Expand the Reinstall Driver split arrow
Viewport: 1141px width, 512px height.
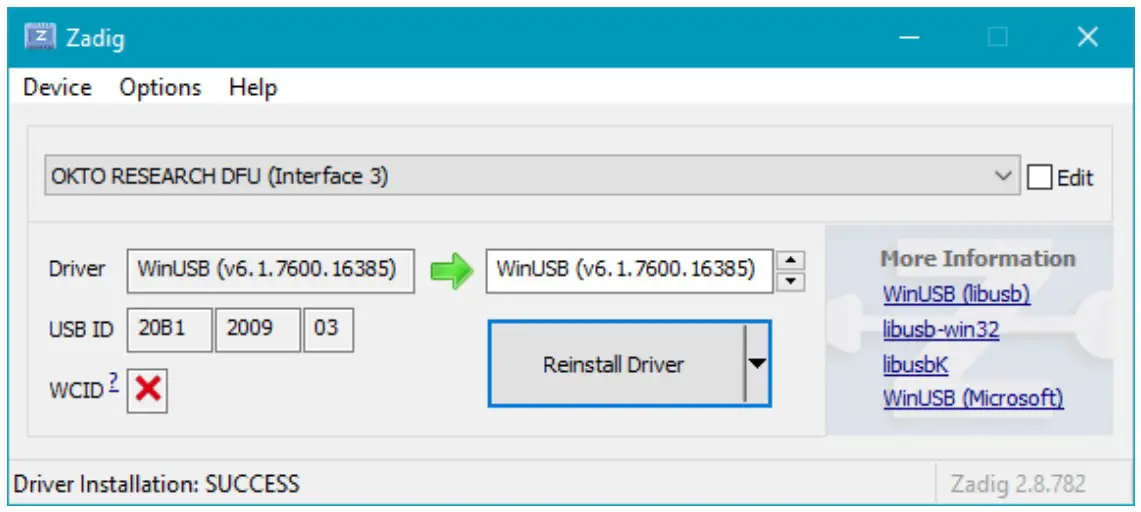pos(758,364)
